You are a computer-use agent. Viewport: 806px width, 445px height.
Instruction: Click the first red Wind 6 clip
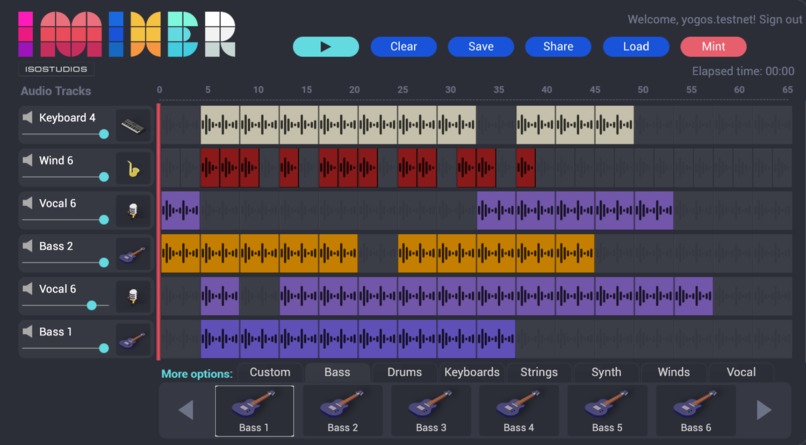pos(210,168)
